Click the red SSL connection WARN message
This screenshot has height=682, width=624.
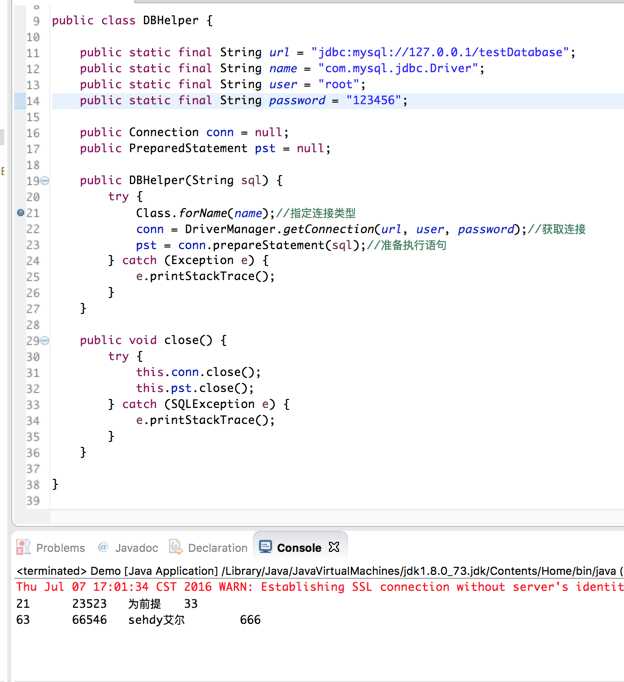pos(320,587)
